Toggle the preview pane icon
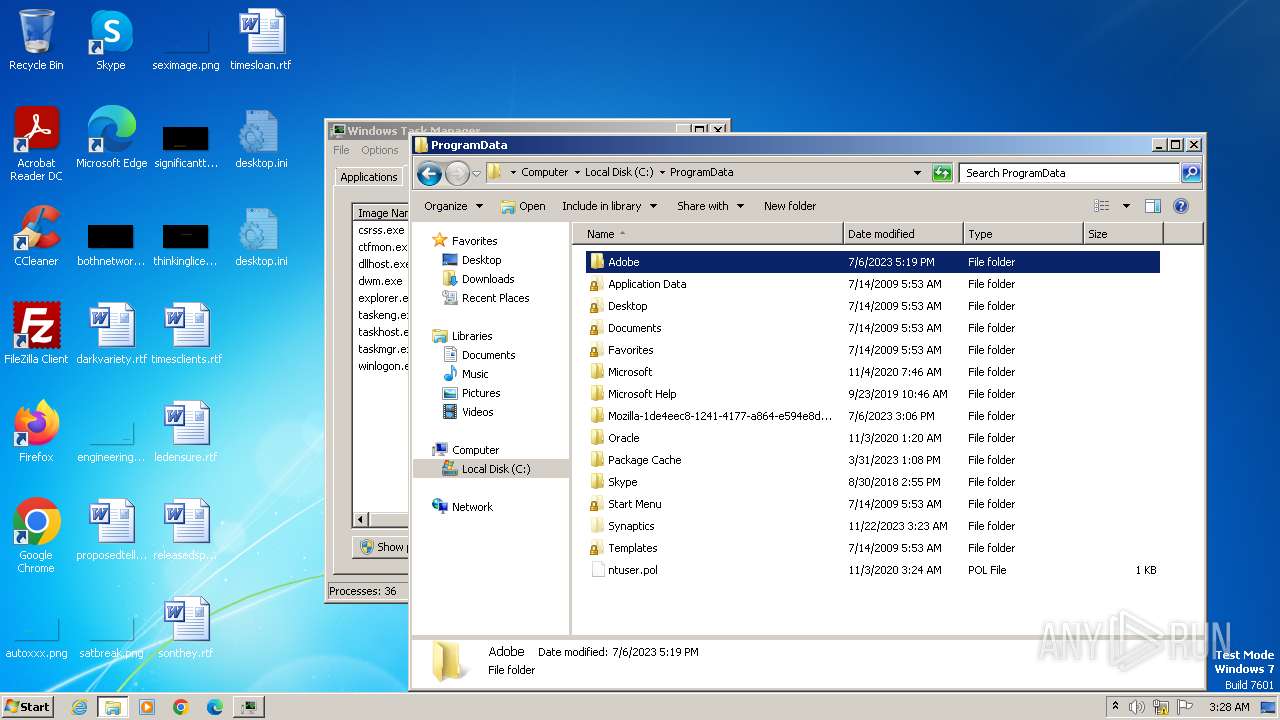This screenshot has height=720, width=1280. 1153,206
